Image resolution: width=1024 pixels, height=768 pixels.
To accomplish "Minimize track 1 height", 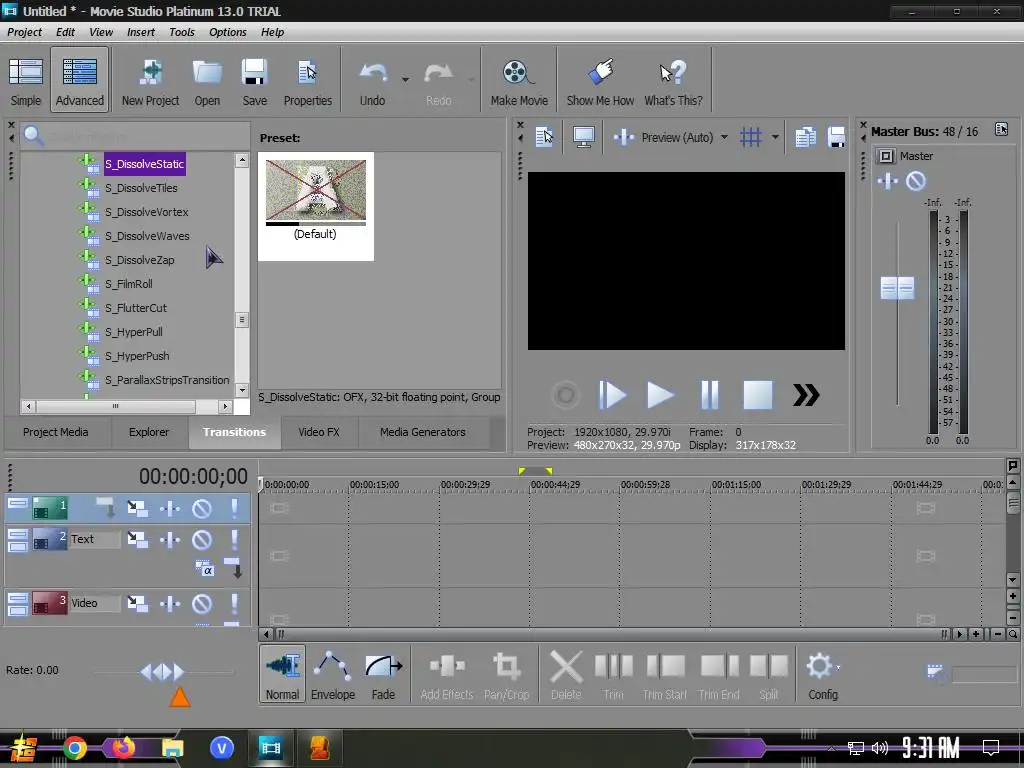I will [18, 504].
